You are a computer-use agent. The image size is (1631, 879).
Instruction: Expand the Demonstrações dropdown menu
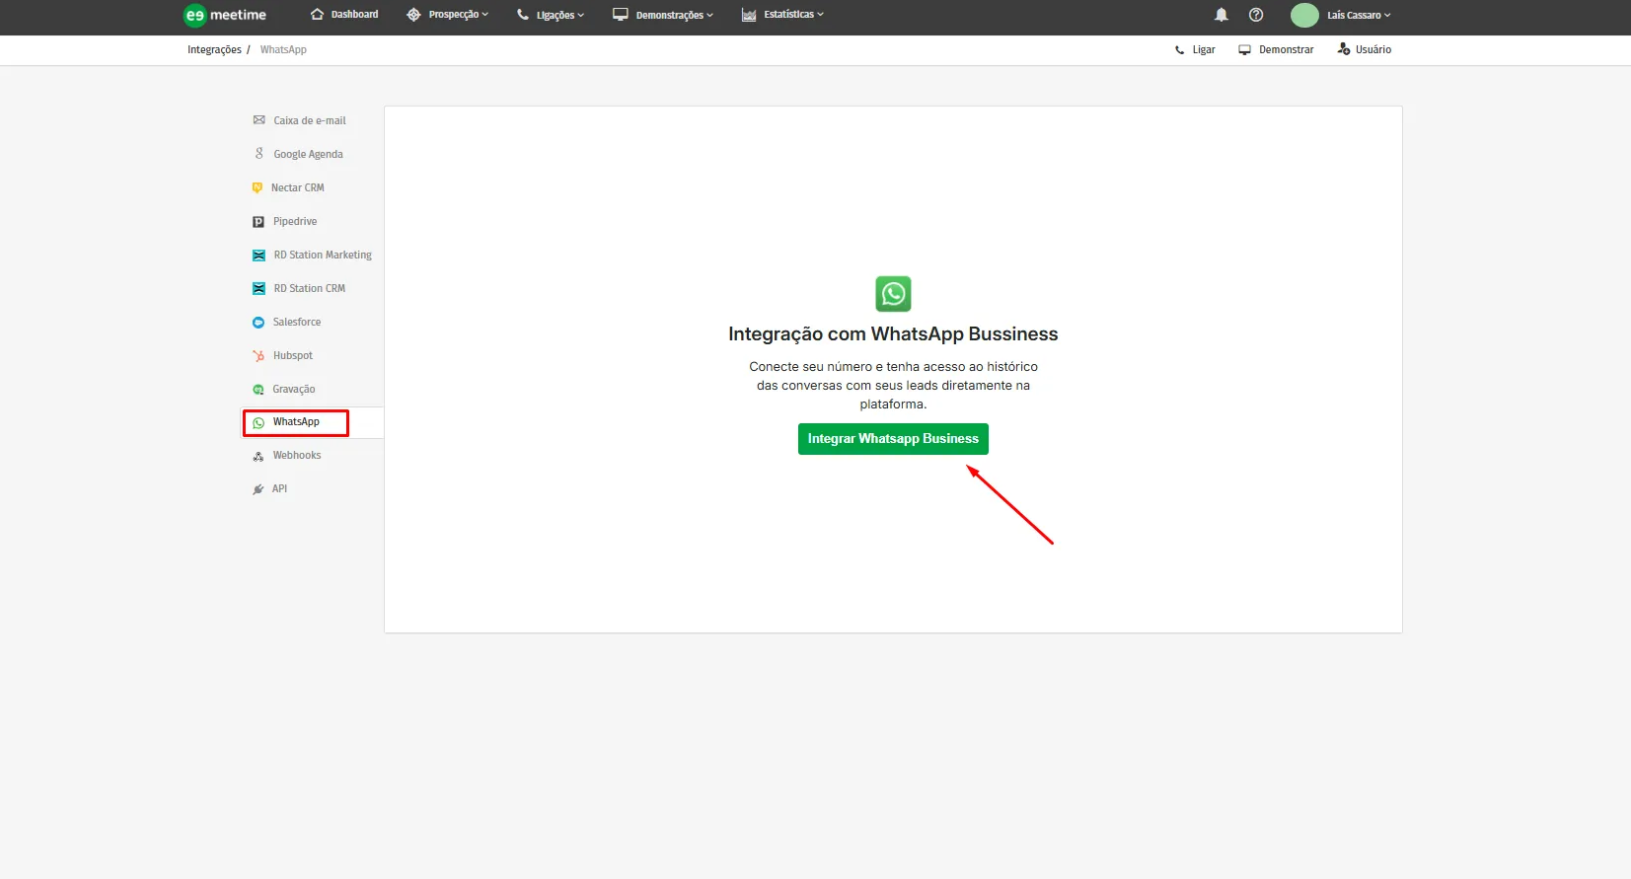[675, 15]
